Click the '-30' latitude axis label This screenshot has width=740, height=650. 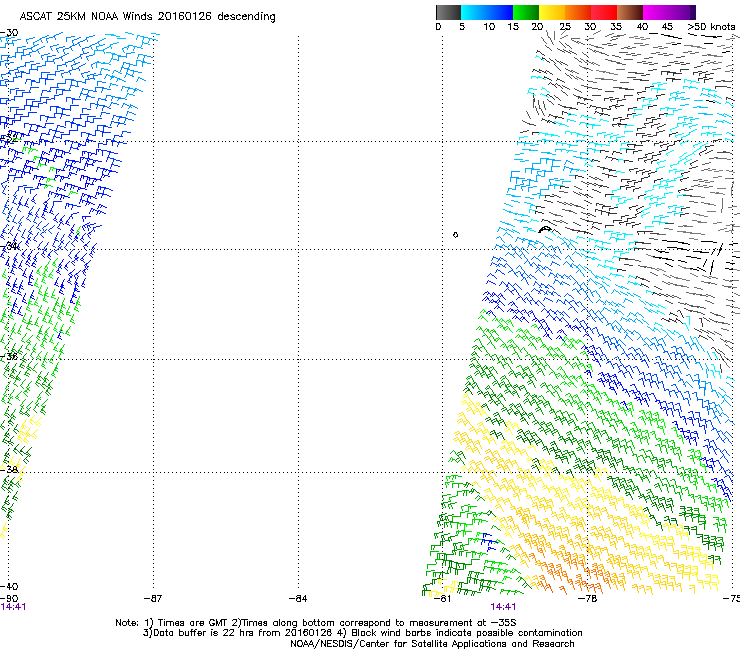click(x=9, y=33)
